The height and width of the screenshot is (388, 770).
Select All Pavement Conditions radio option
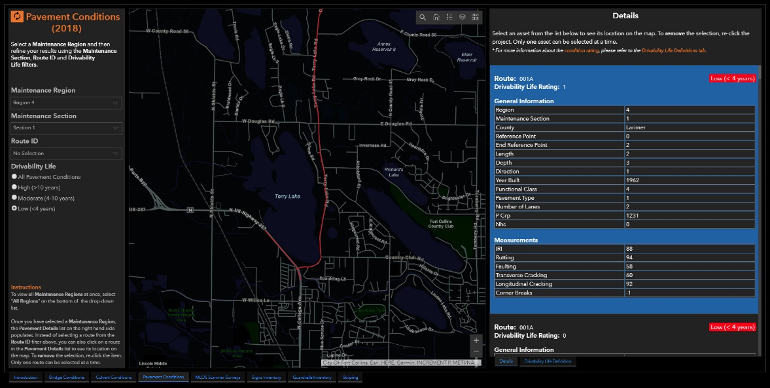pyautogui.click(x=14, y=176)
